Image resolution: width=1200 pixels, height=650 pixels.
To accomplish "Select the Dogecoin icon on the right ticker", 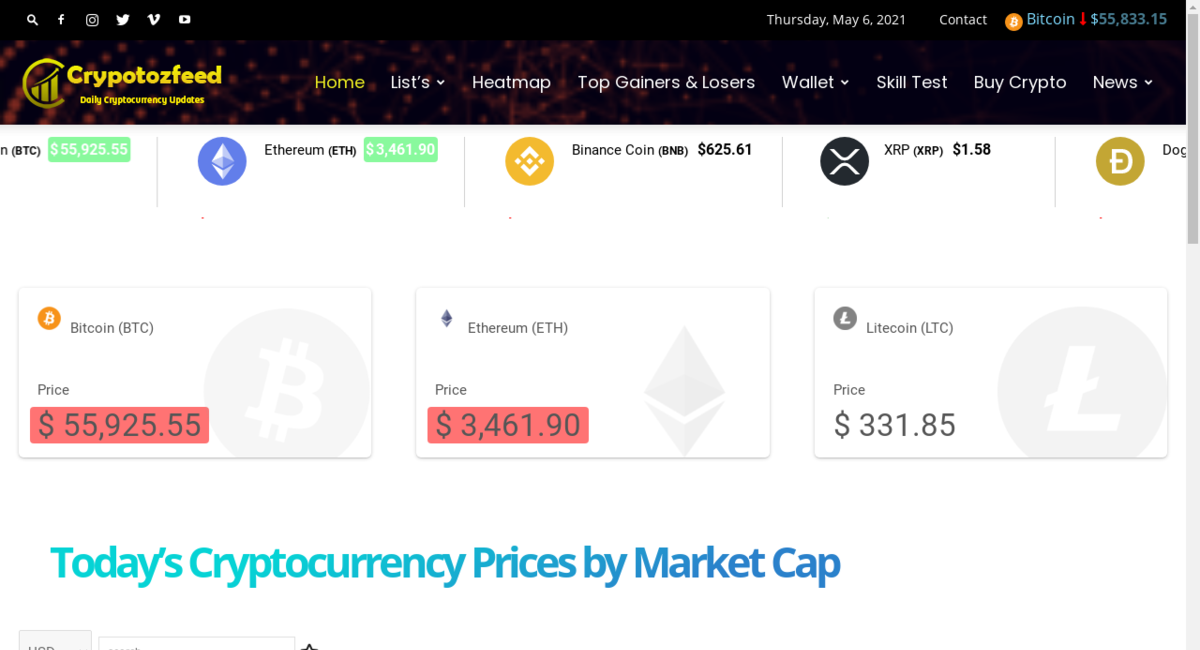I will coord(1120,161).
